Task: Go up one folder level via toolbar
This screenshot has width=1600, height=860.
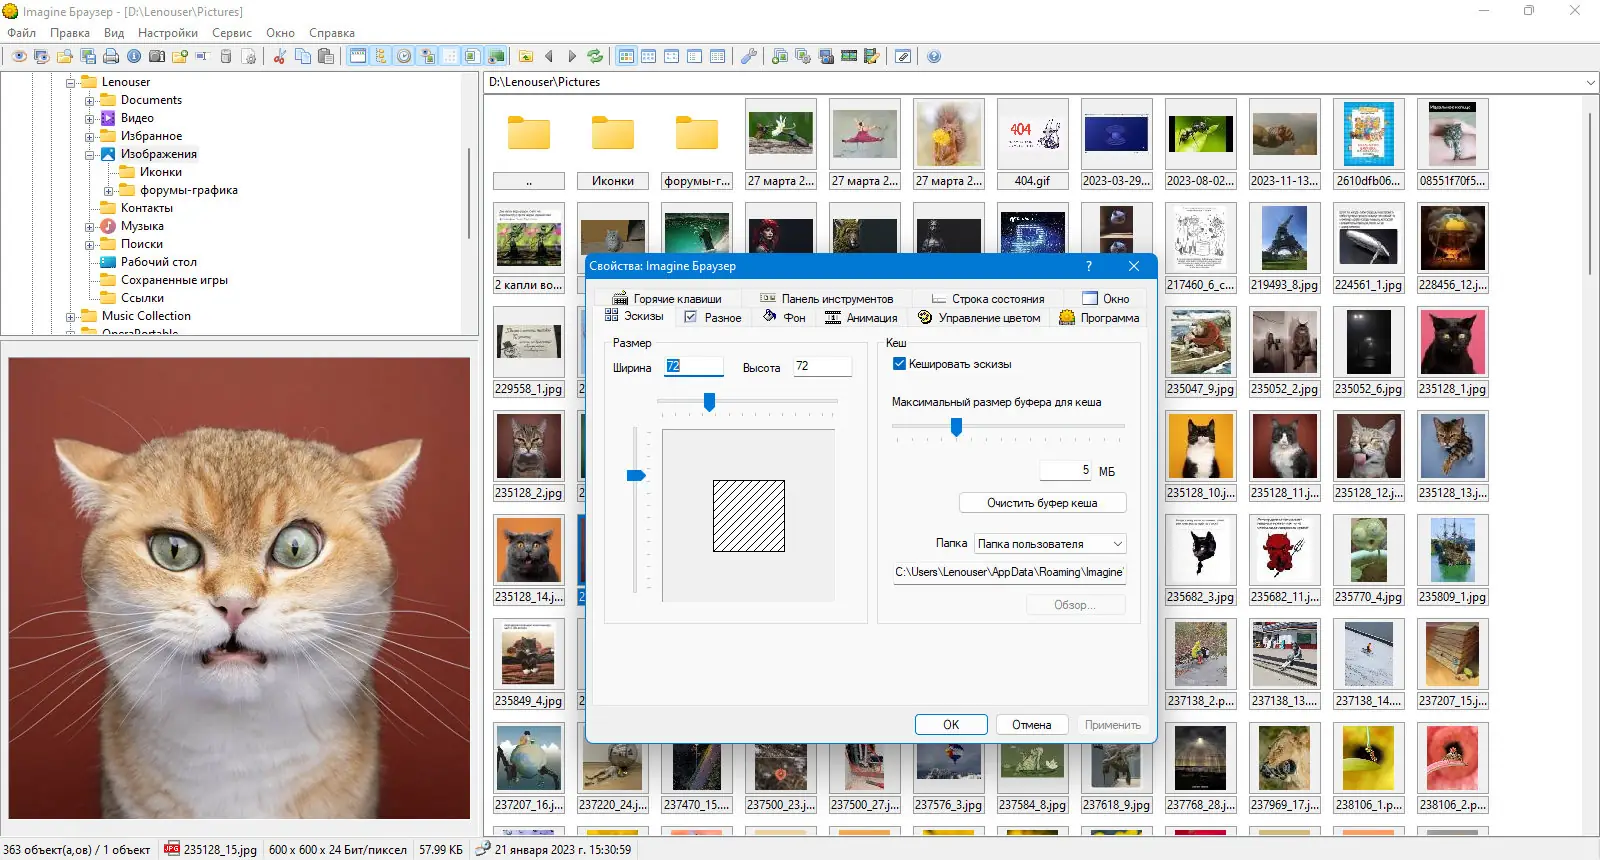Action: point(526,57)
